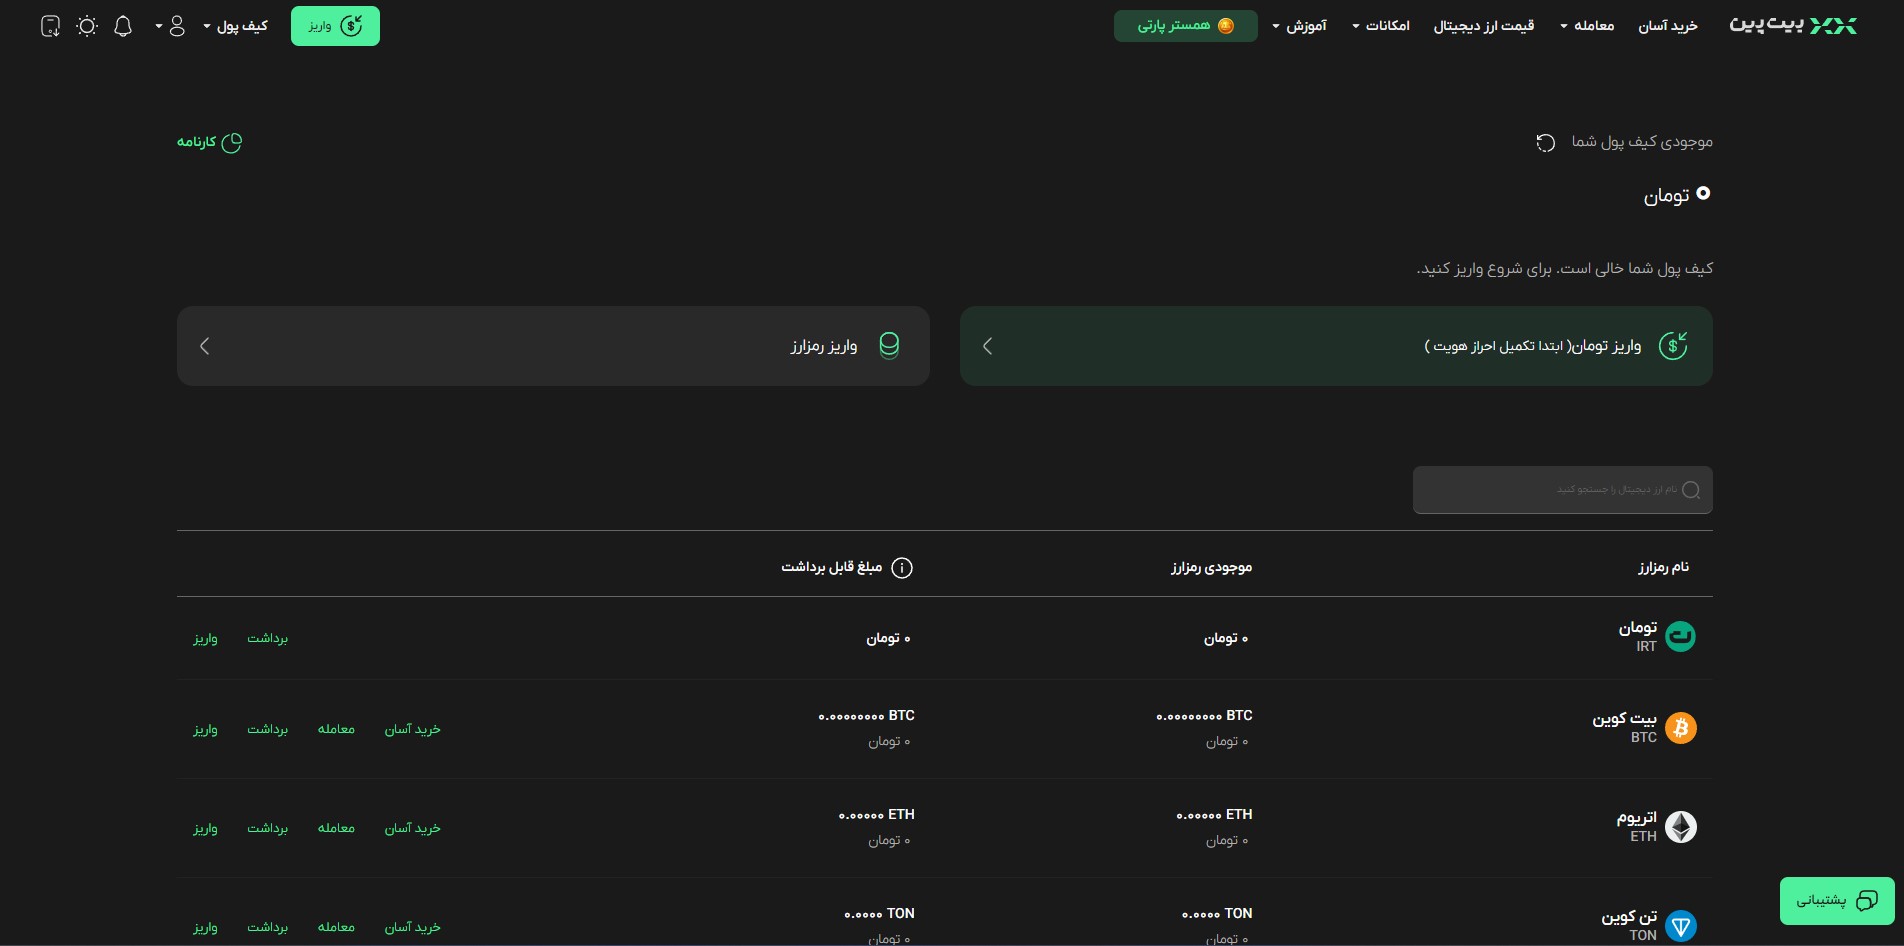
Task: Expand the آموزش menu
Action: 1299,26
